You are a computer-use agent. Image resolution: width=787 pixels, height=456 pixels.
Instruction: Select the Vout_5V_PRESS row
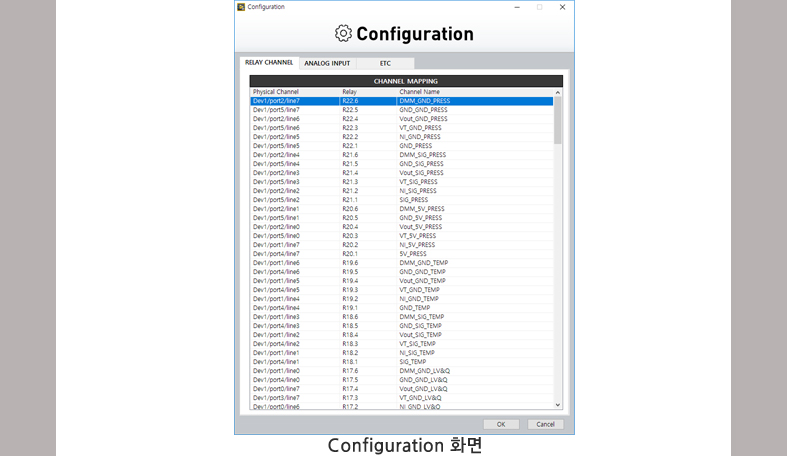click(402, 227)
